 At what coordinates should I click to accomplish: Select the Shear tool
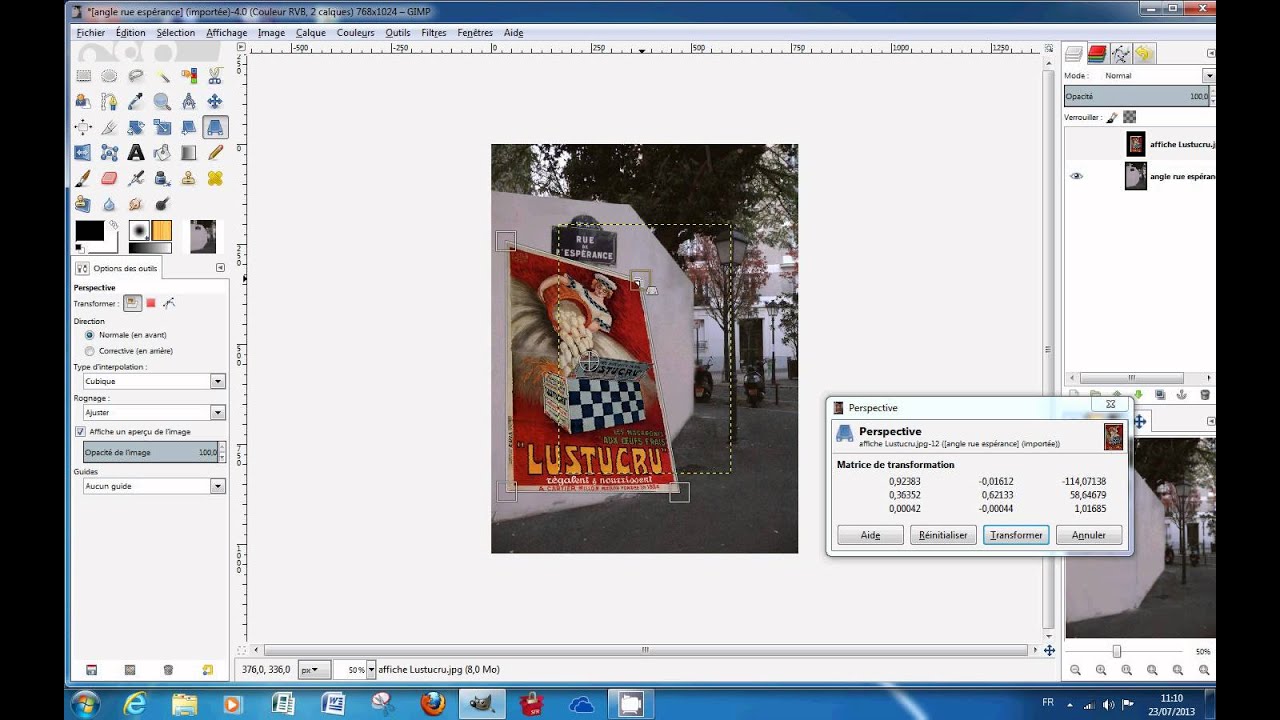click(188, 127)
